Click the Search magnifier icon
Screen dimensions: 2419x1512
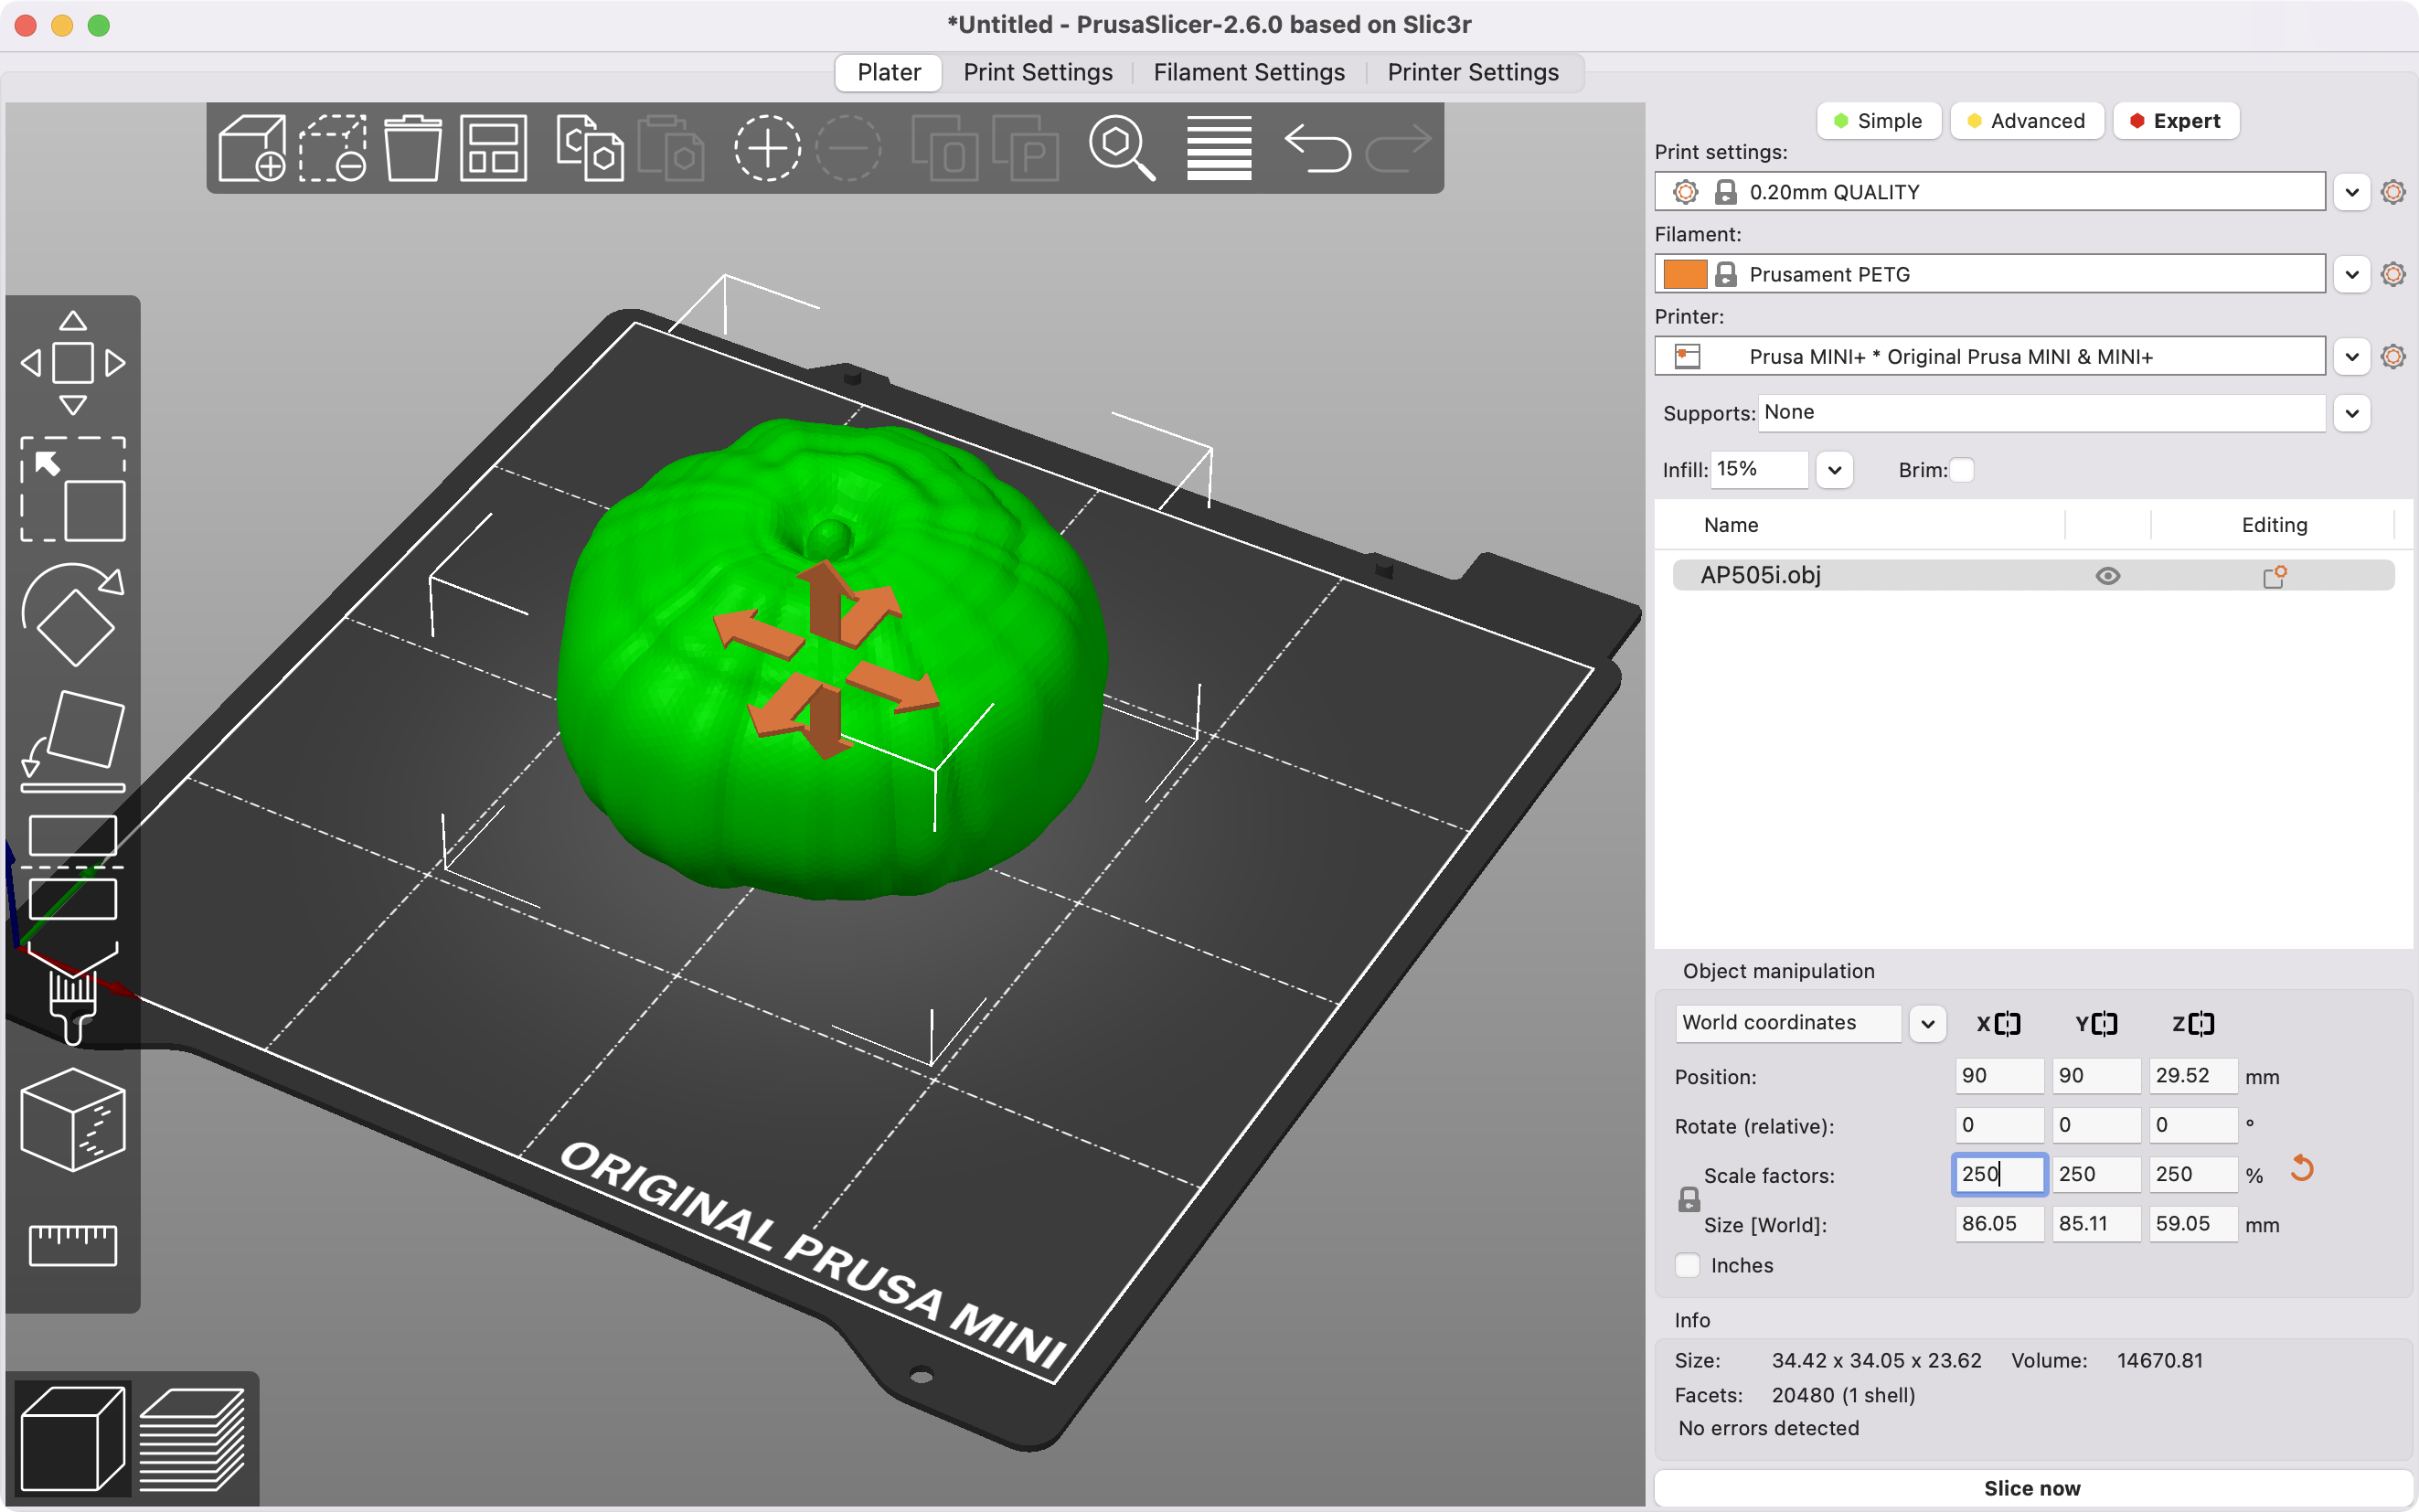click(x=1122, y=148)
